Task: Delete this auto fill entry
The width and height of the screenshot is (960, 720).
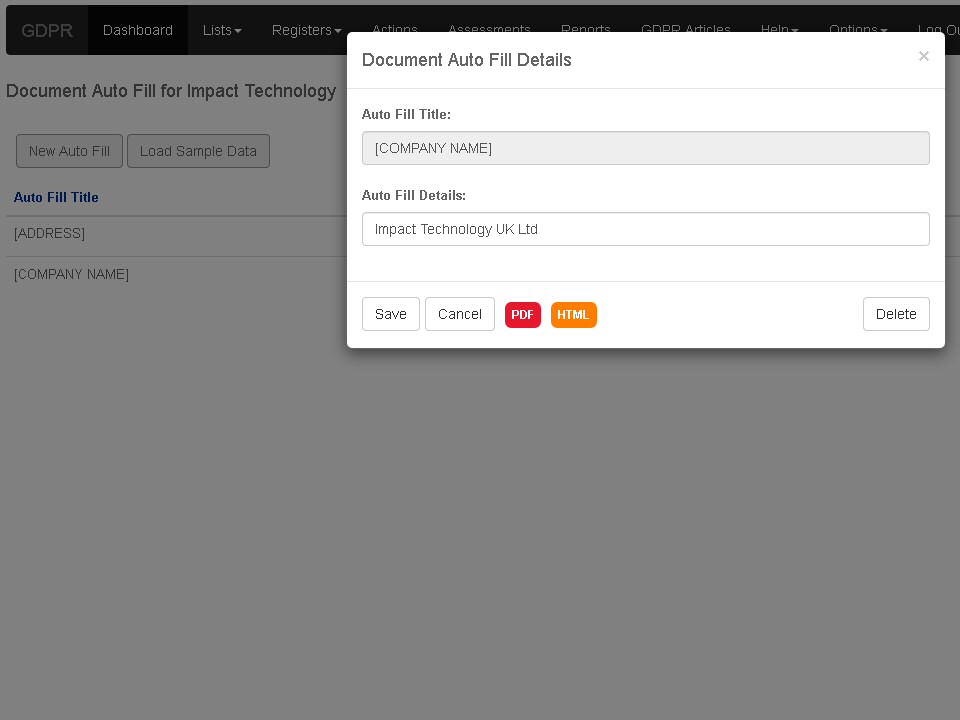Action: point(896,314)
